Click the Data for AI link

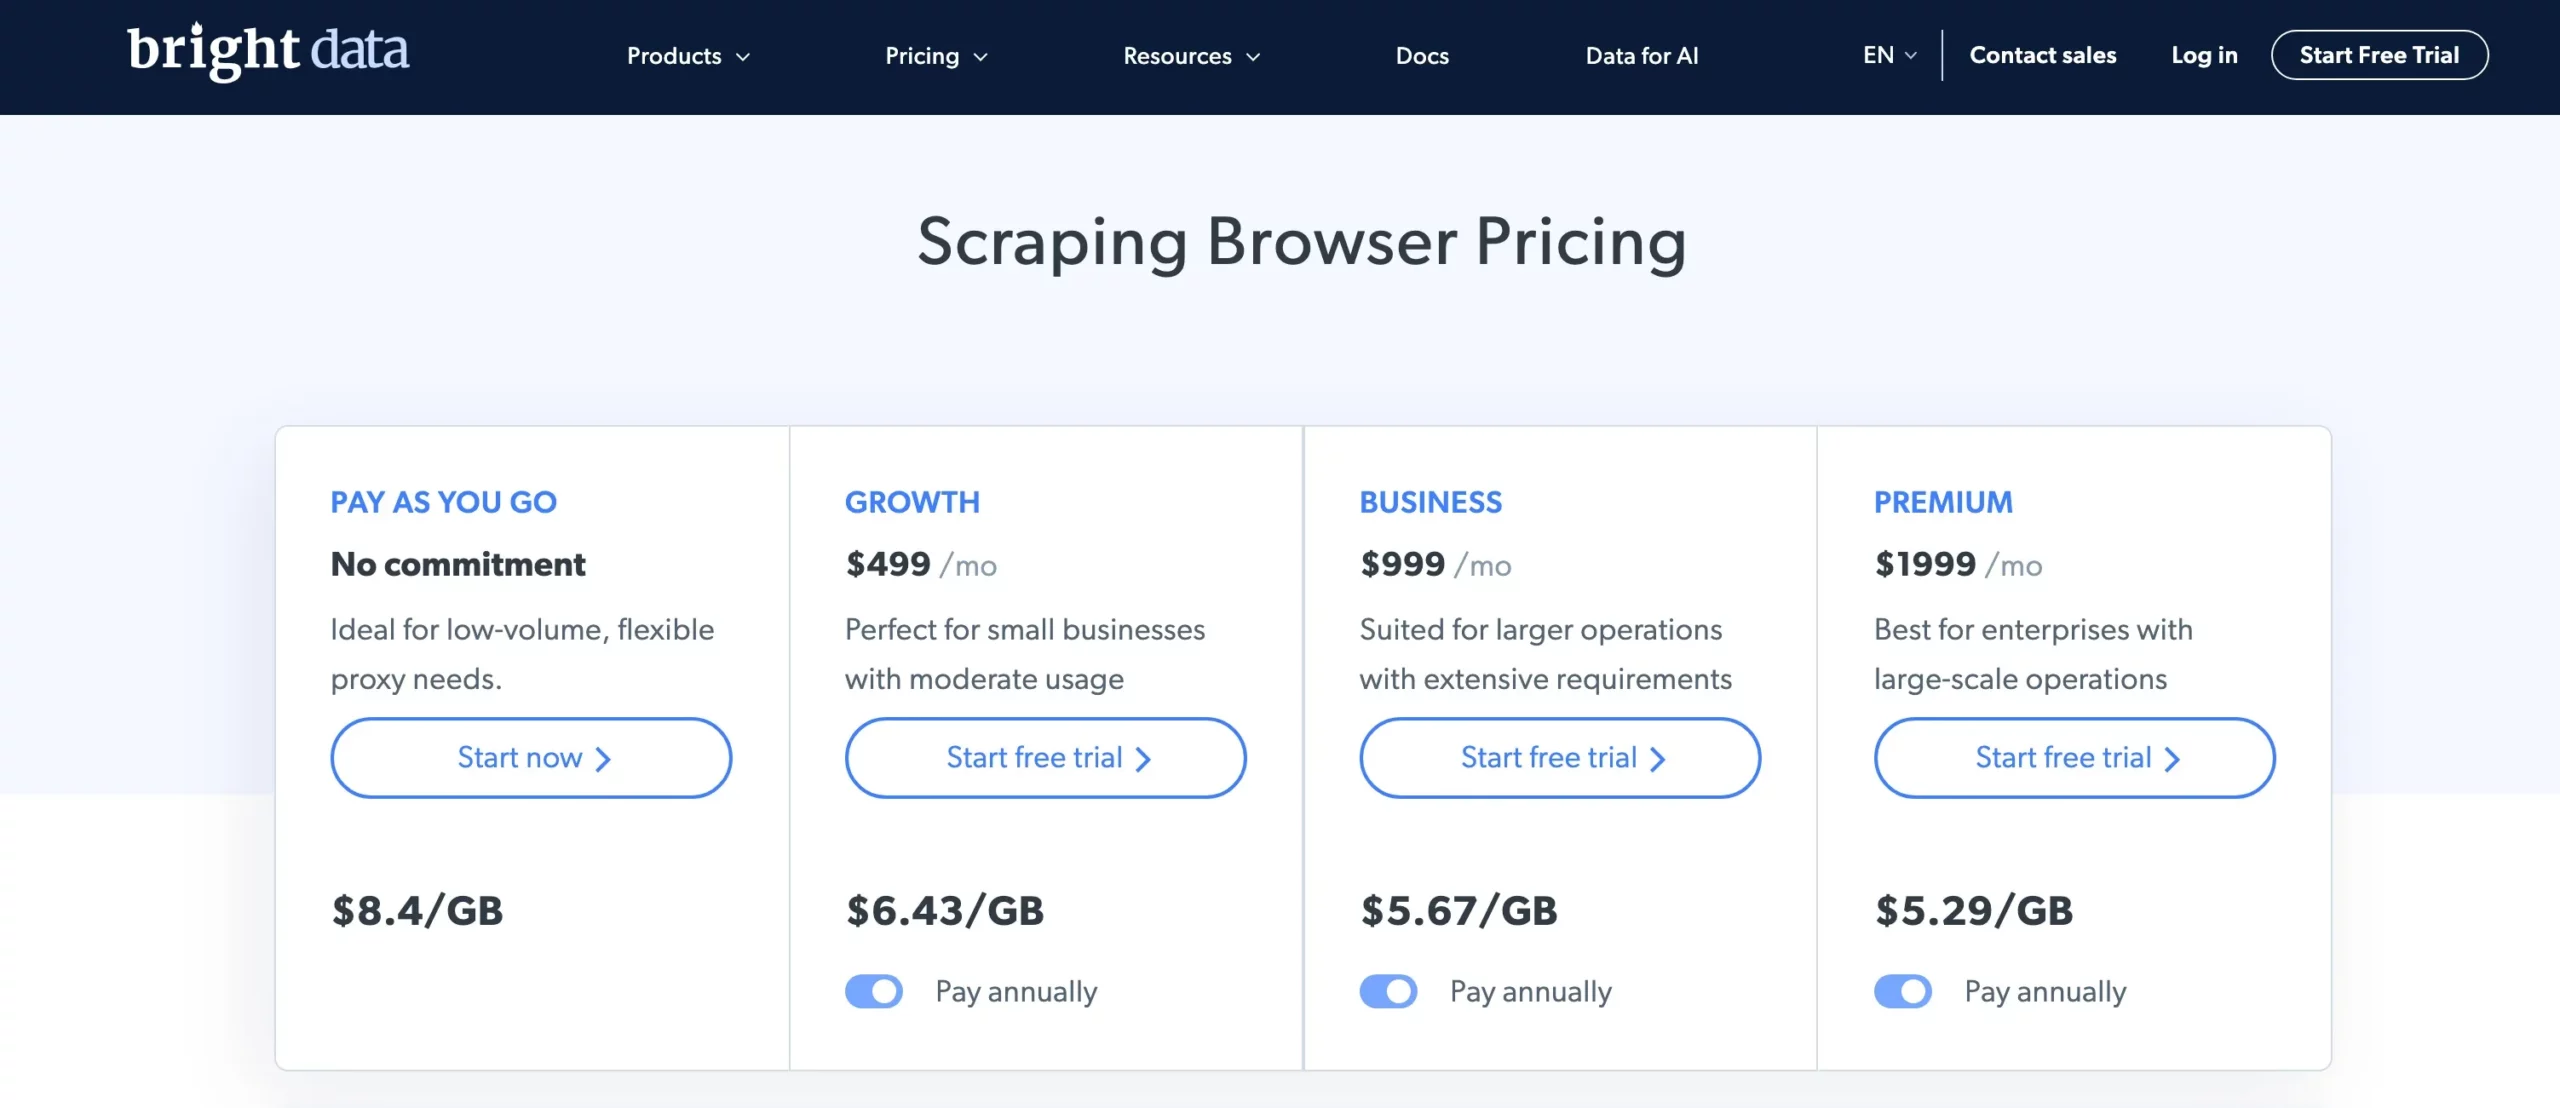1641,54
